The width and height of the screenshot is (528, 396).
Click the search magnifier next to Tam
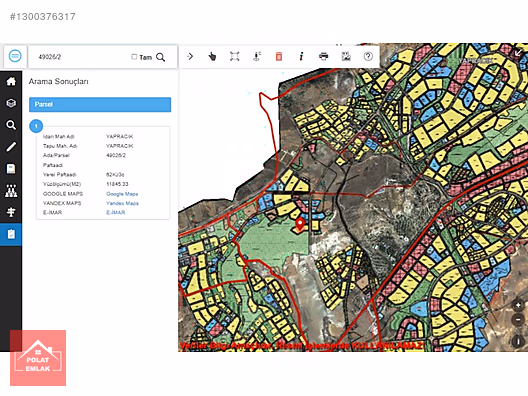pos(161,57)
